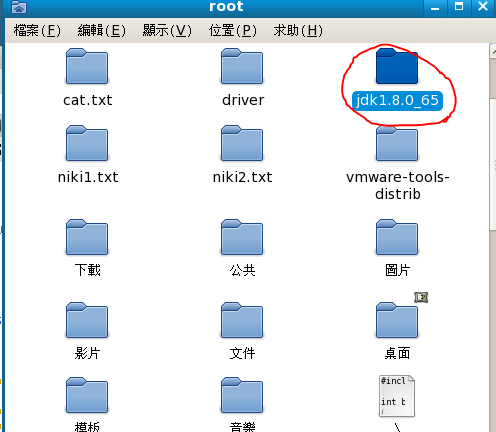
Task: Select the driver folder icon
Action: click(x=242, y=66)
